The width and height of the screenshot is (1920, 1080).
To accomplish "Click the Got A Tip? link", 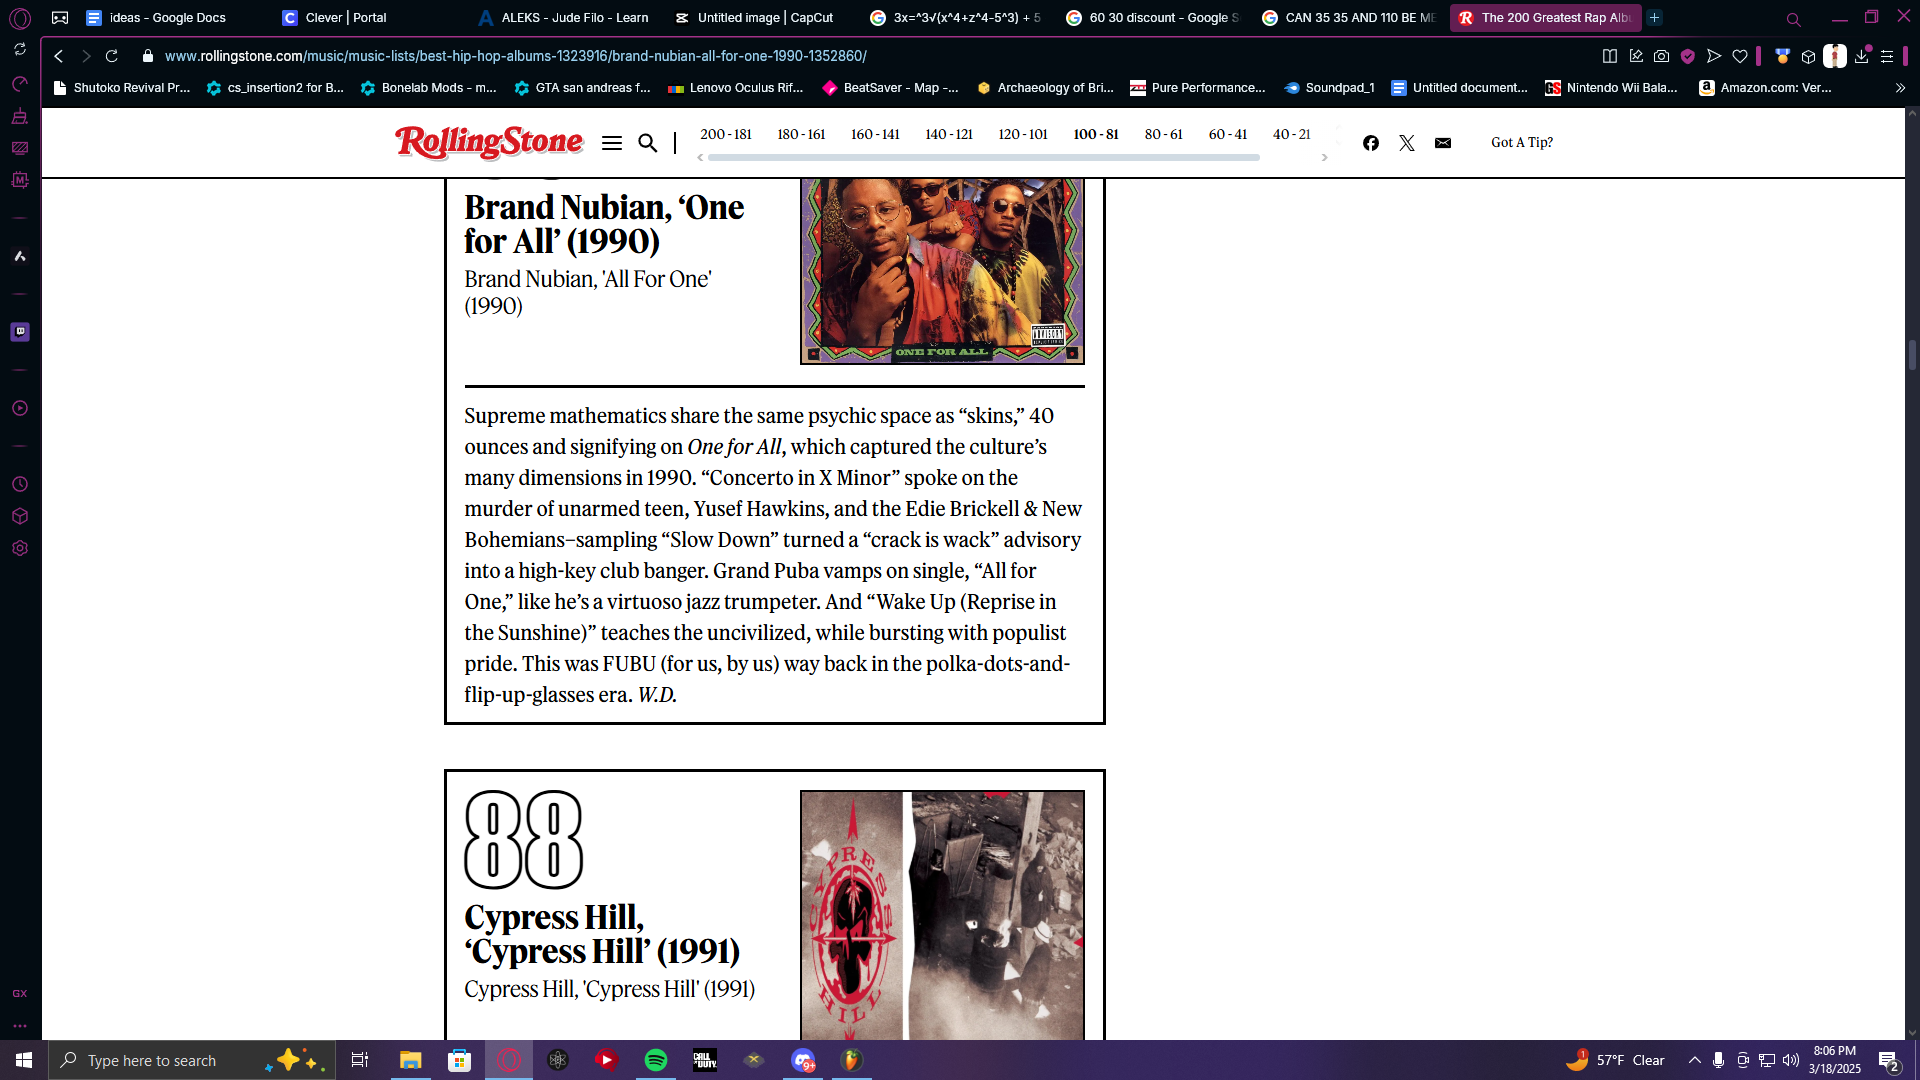I will coord(1522,143).
